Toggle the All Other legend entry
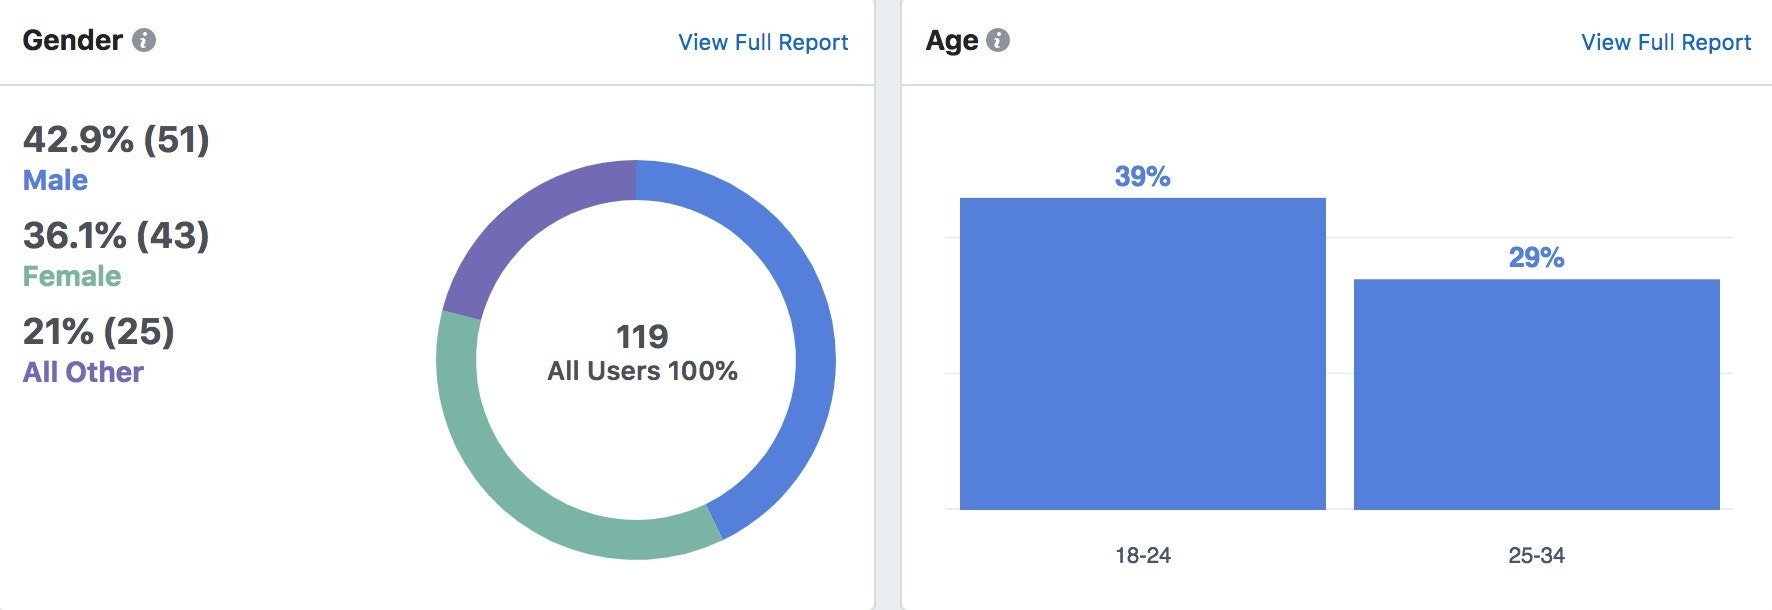 coord(84,372)
